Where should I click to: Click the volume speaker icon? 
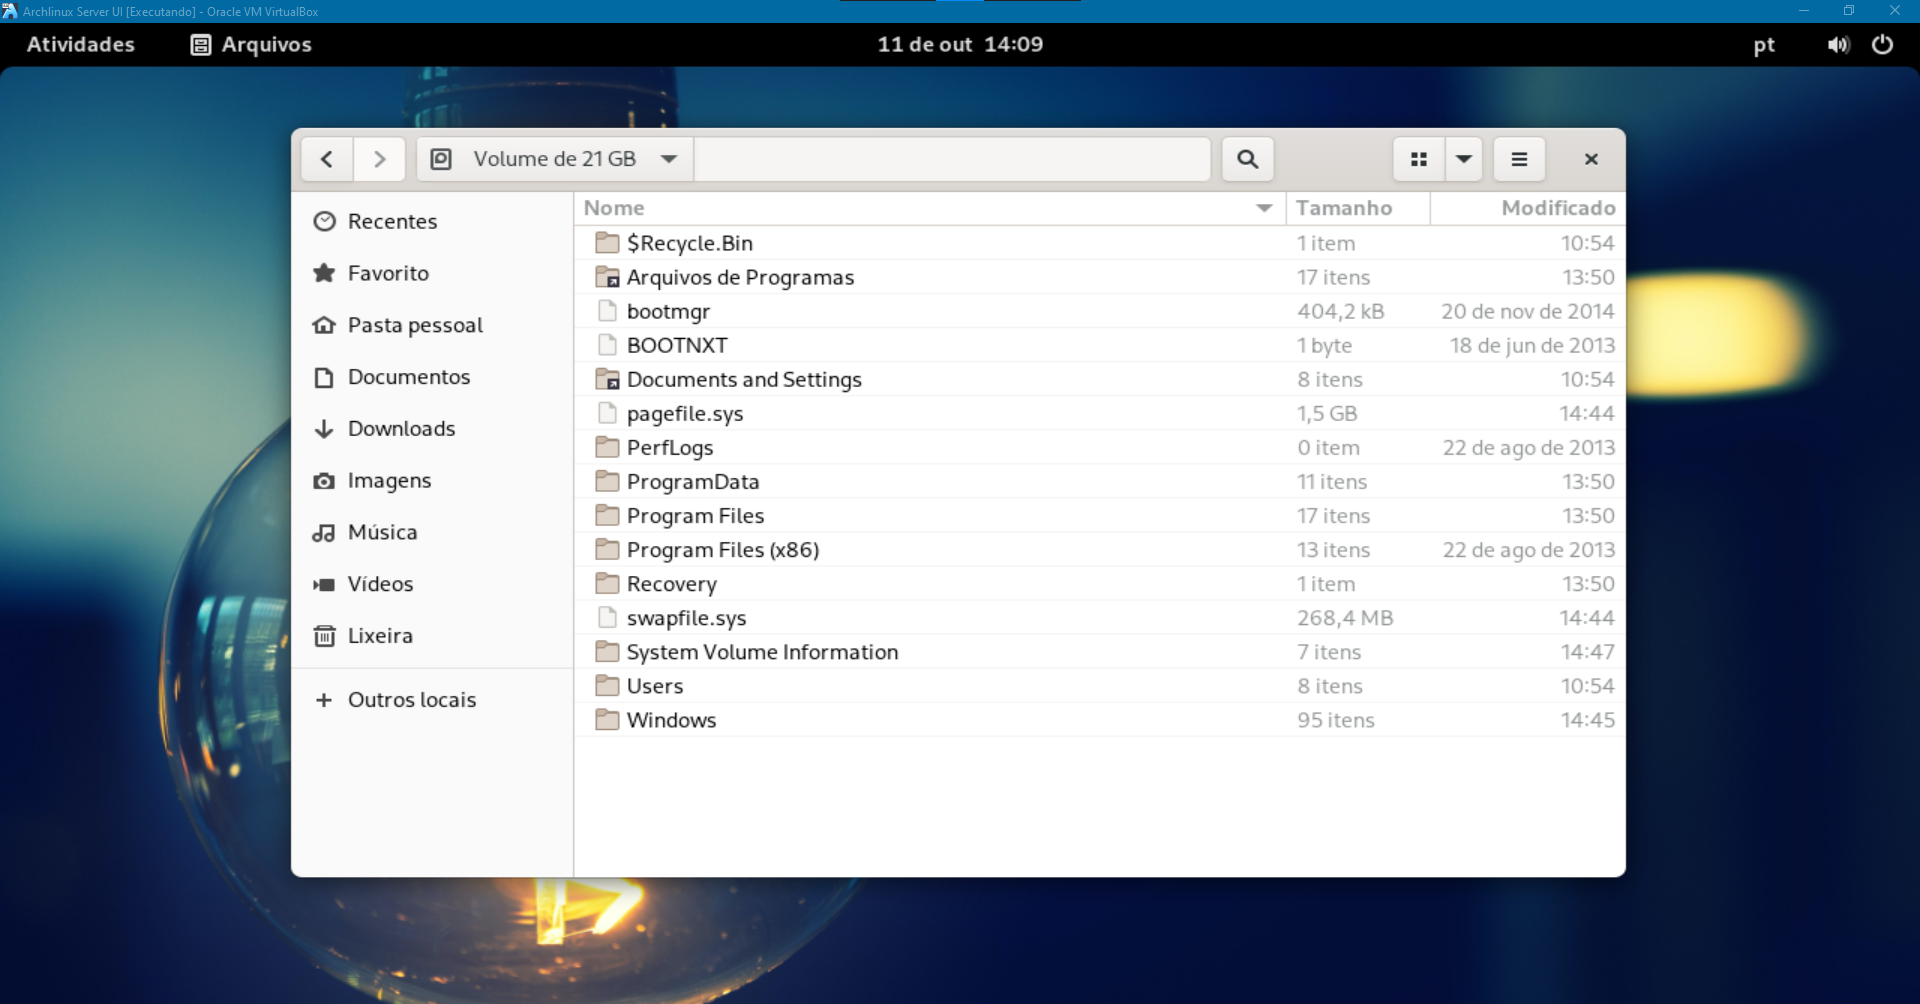(1838, 45)
